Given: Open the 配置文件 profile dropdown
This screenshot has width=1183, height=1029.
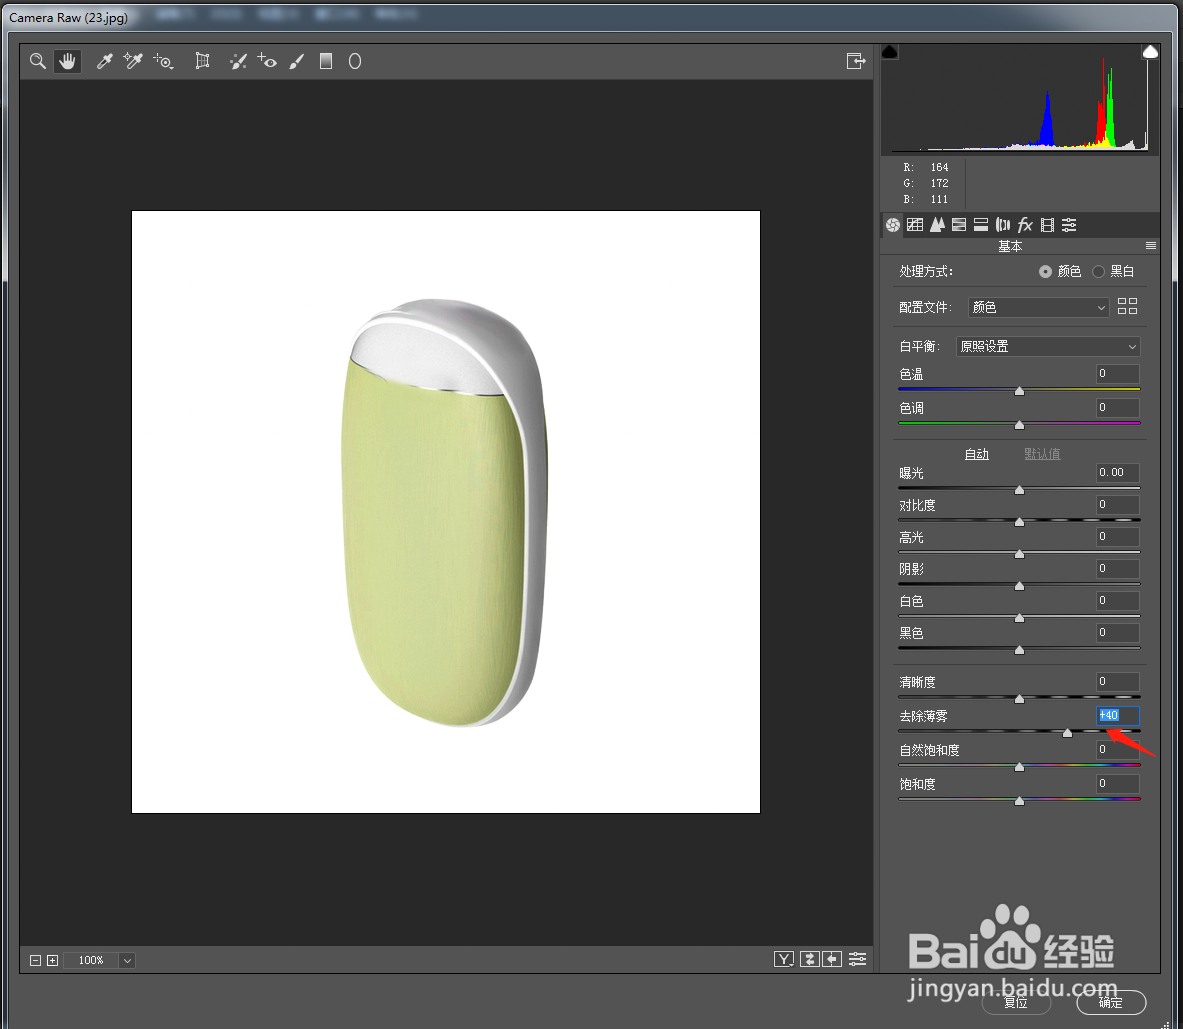Looking at the screenshot, I should 1039,307.
